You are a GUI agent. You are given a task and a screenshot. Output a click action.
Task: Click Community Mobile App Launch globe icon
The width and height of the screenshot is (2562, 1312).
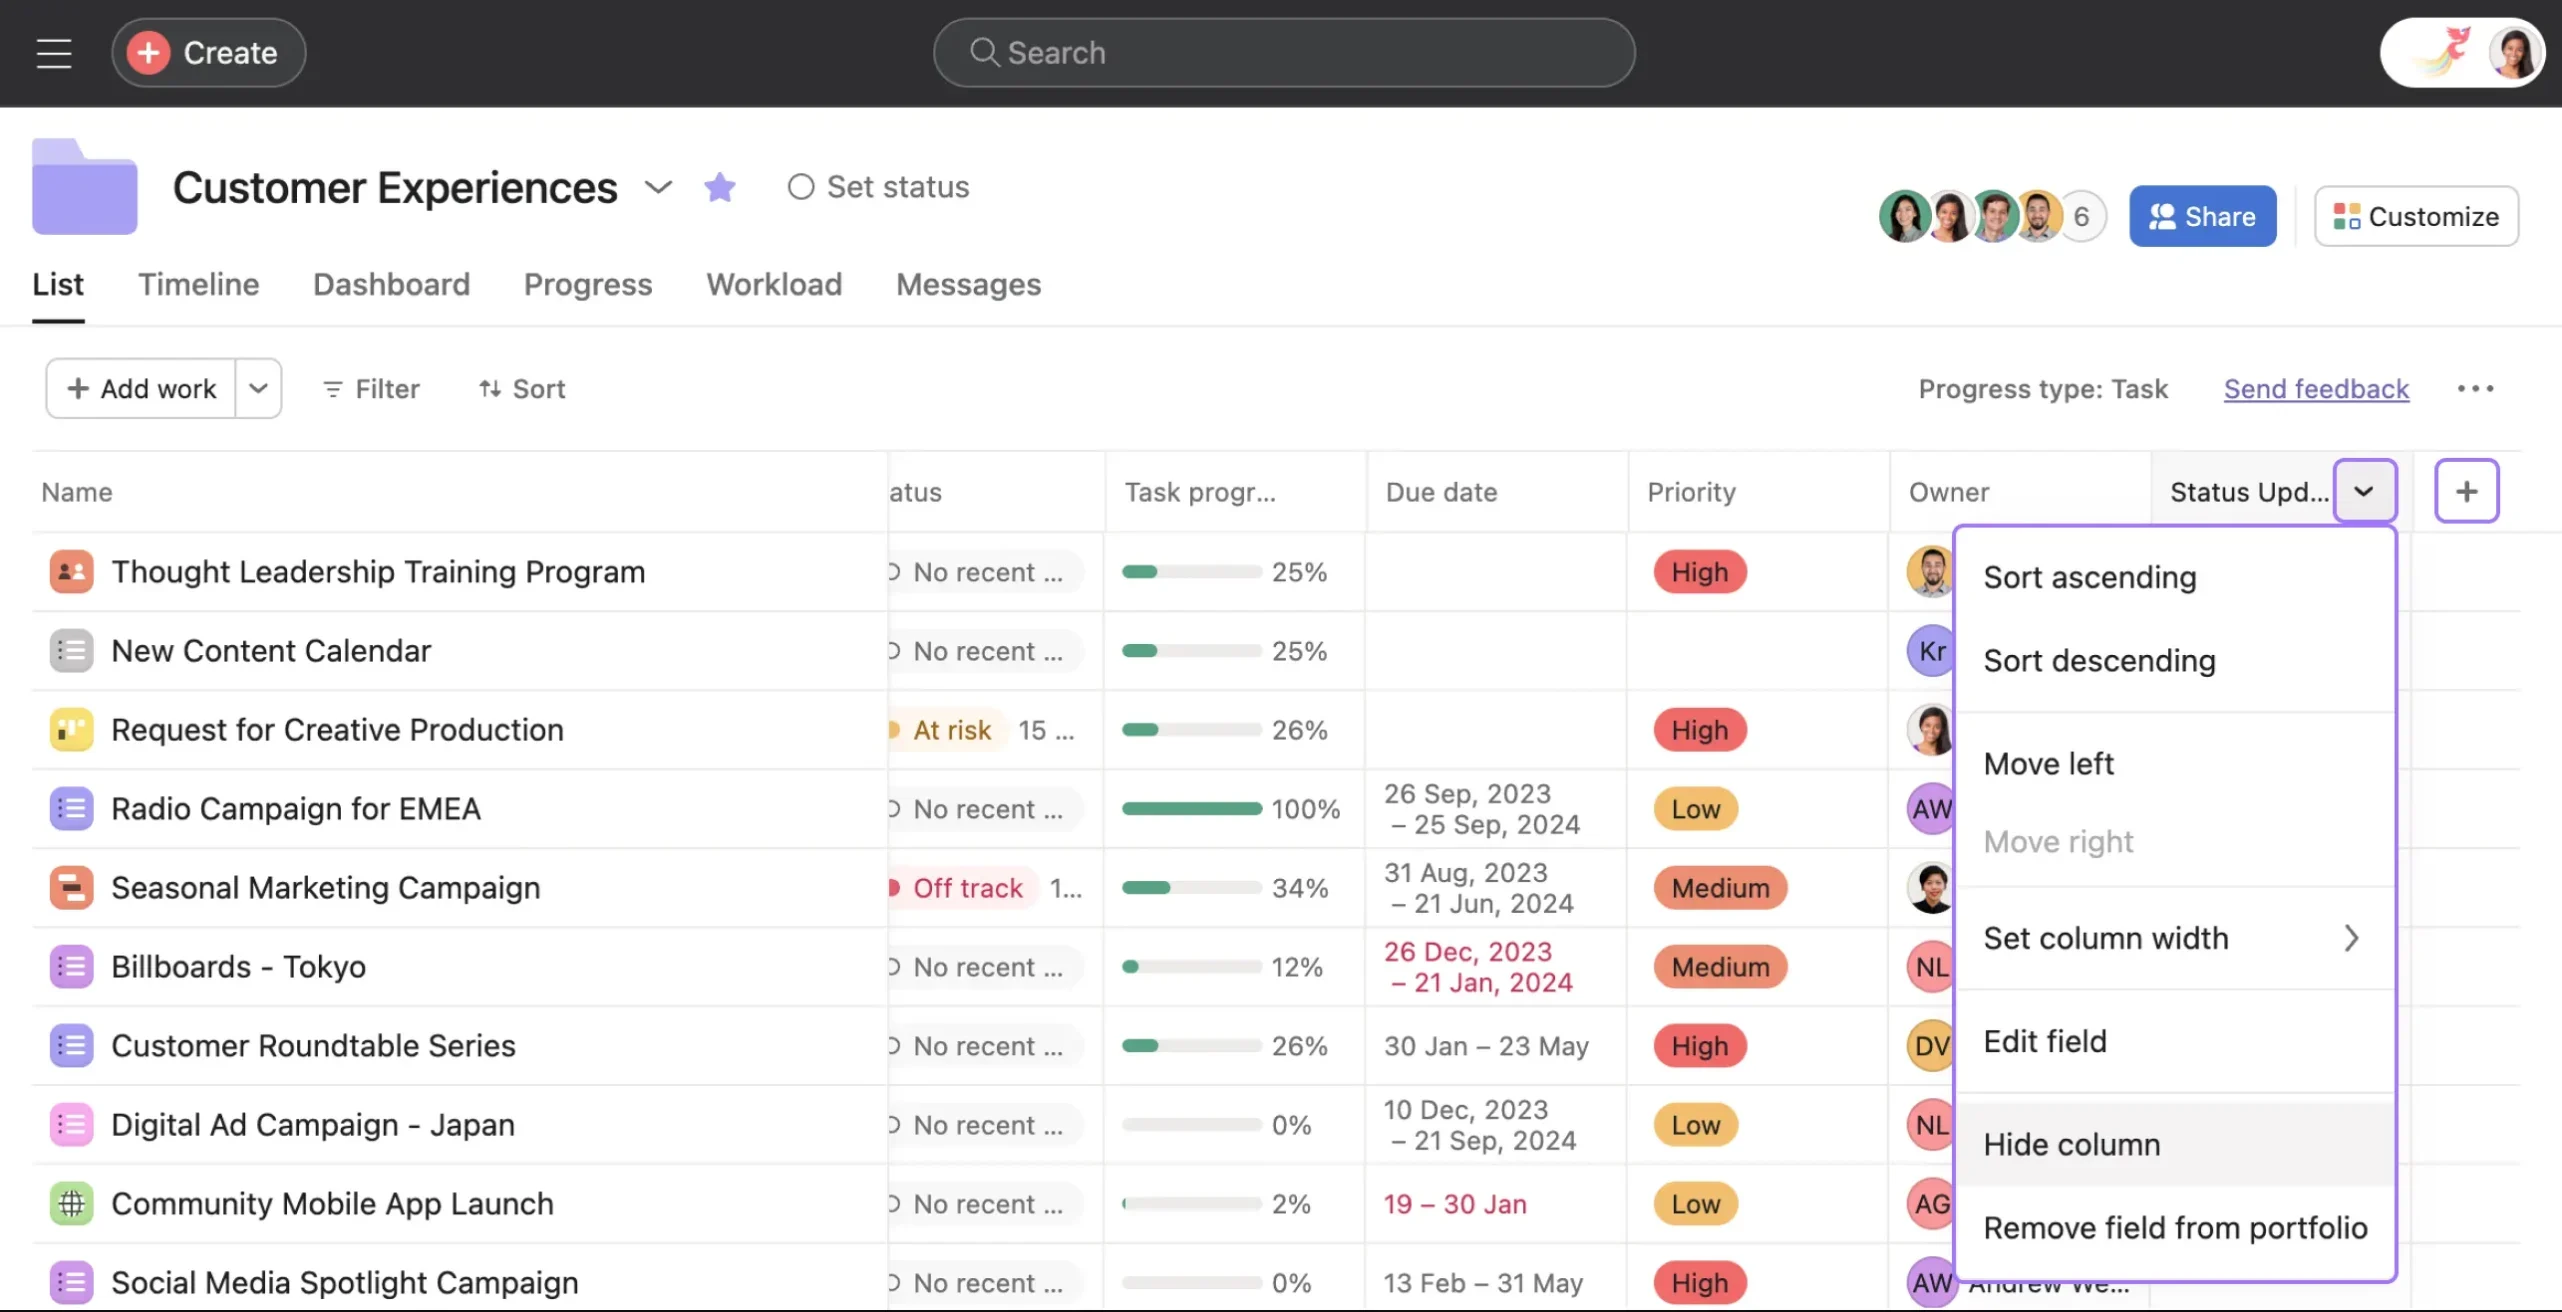[72, 1204]
